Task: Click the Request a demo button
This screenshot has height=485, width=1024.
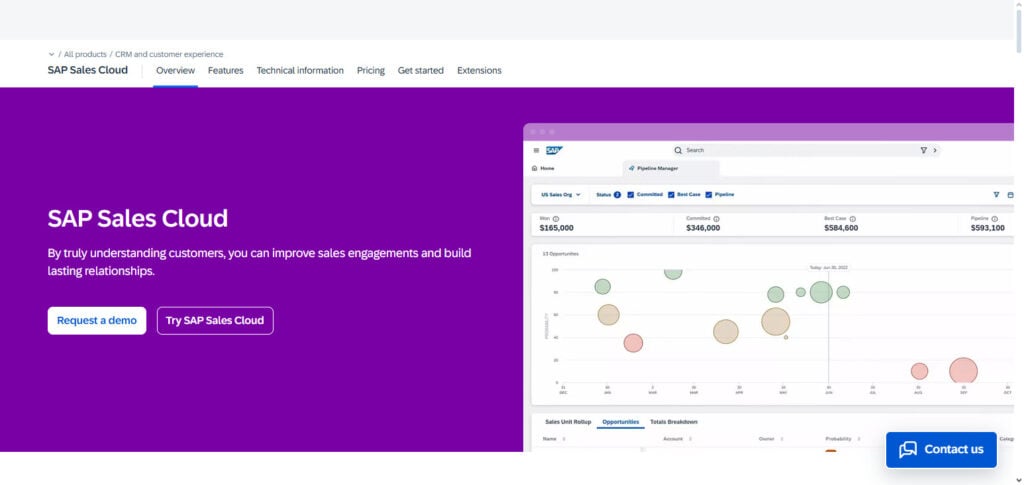Action: (x=97, y=321)
